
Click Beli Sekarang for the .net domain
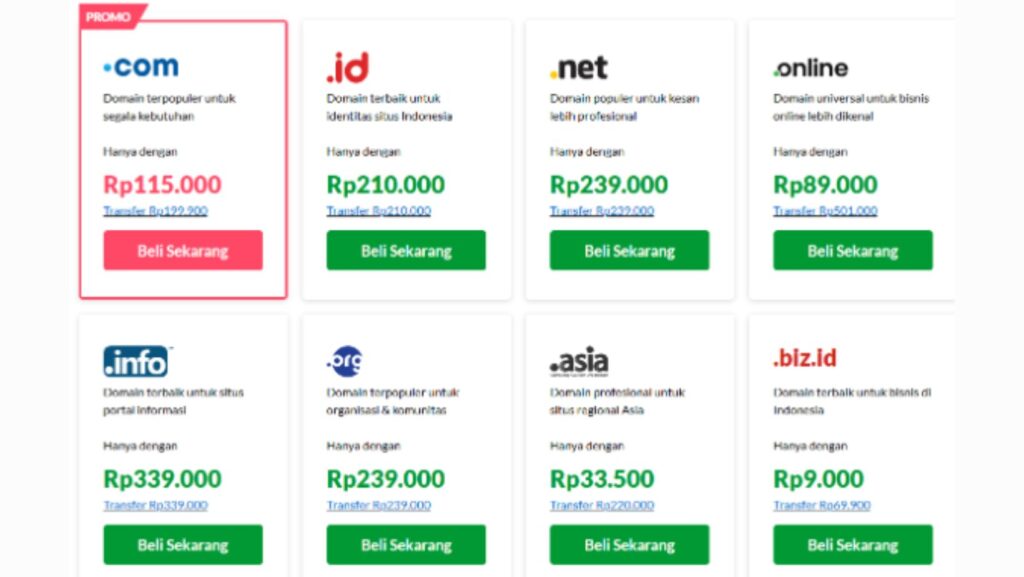point(630,250)
